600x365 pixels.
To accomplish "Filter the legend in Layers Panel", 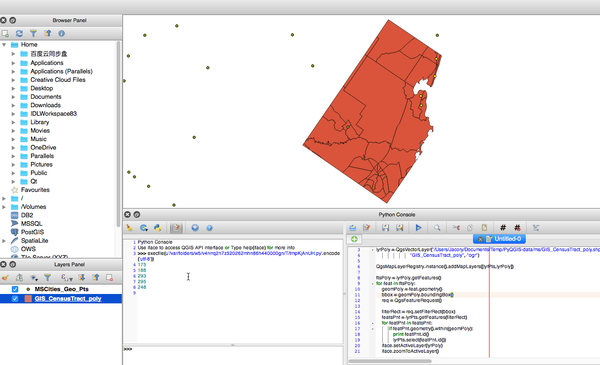I will pyautogui.click(x=47, y=277).
